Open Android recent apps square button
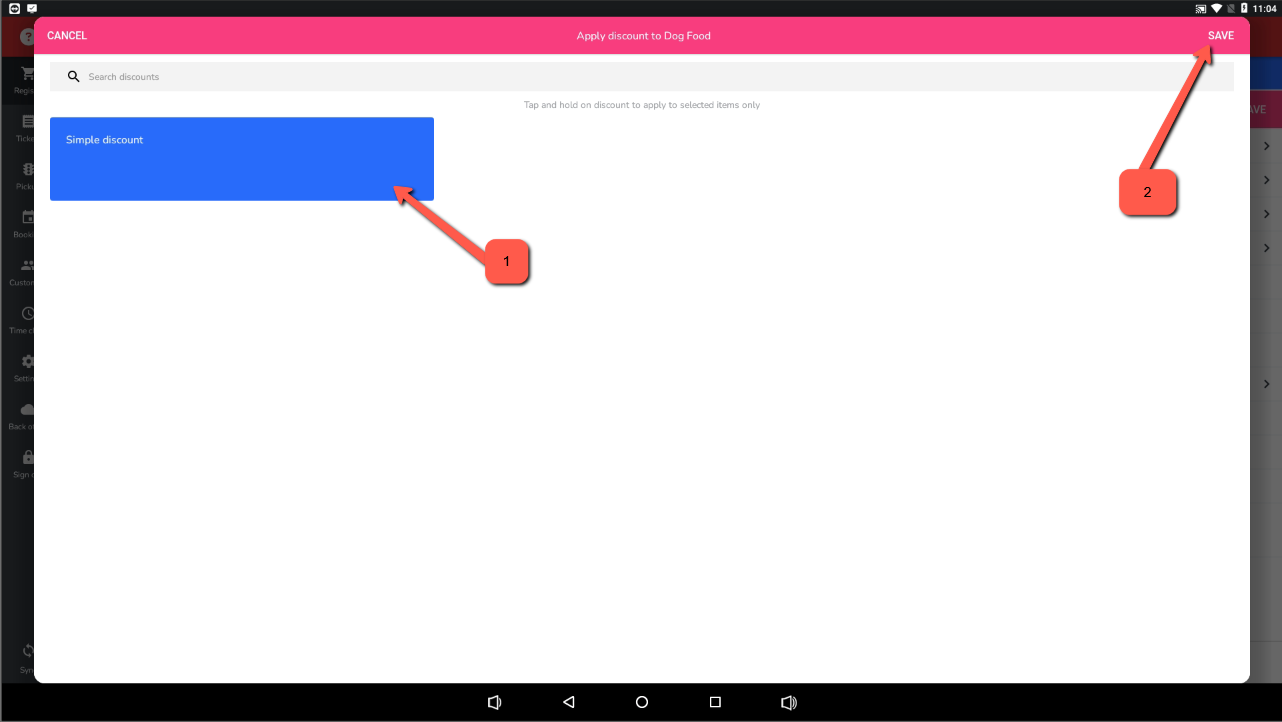1282x722 pixels. coord(715,702)
